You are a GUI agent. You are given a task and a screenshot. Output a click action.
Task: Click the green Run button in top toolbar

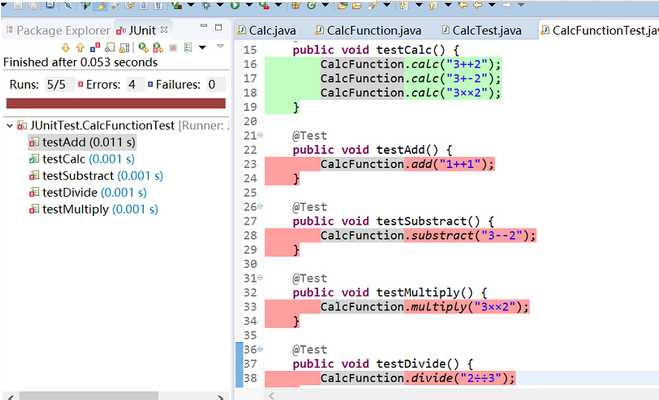[235, 5]
